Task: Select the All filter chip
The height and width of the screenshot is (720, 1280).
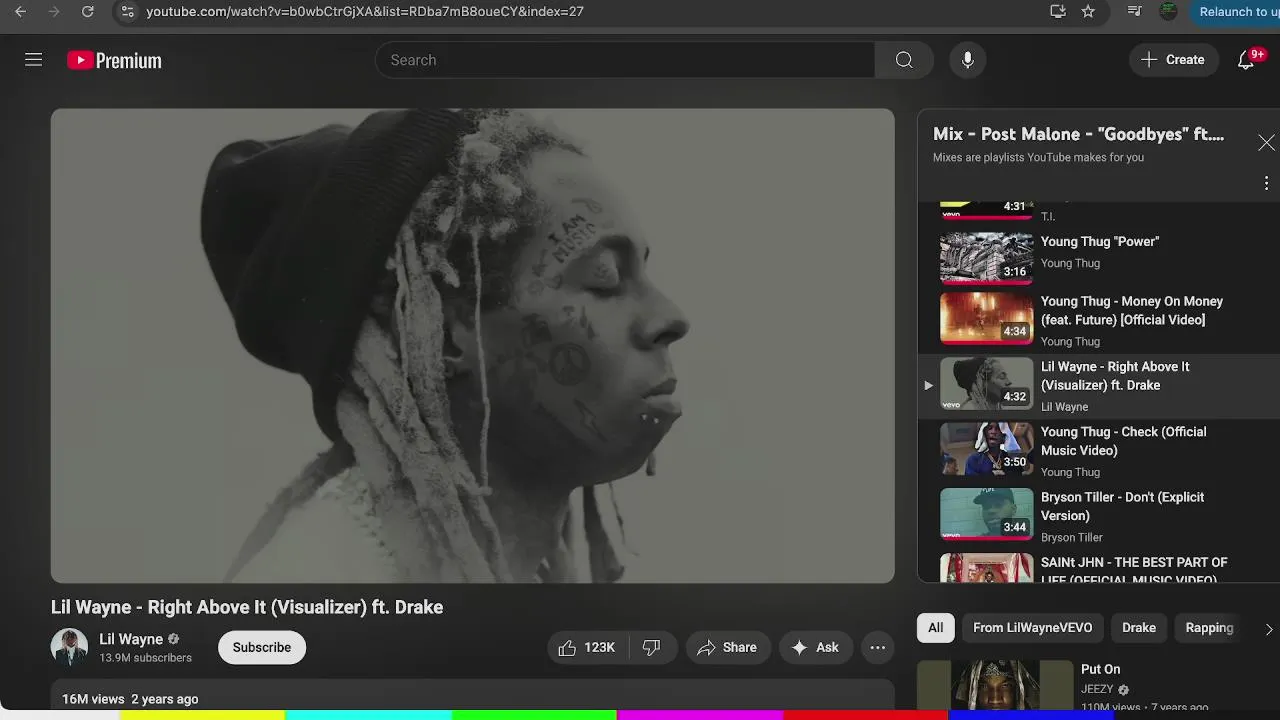Action: pos(935,628)
